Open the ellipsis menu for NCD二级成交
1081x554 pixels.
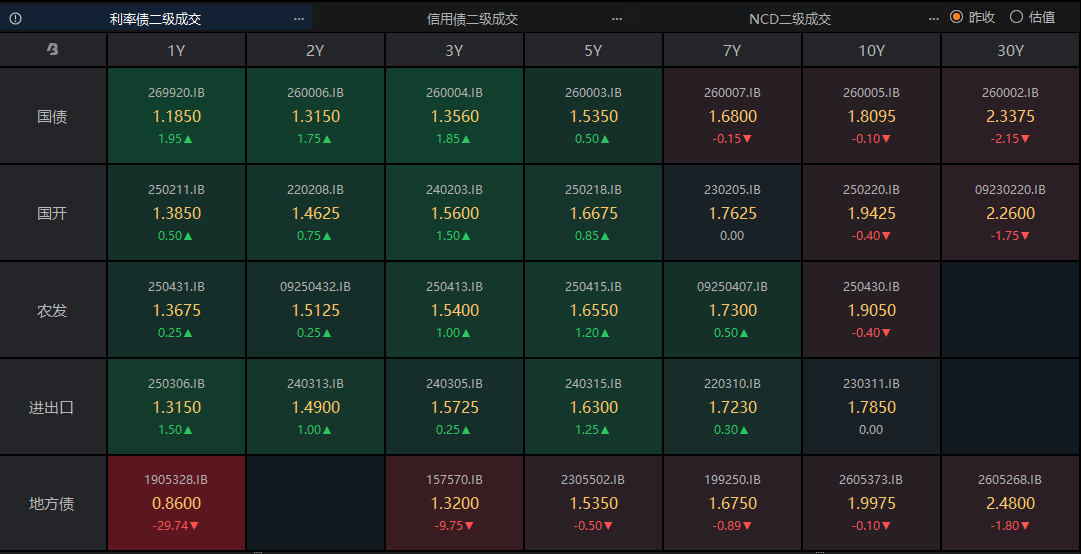933,19
